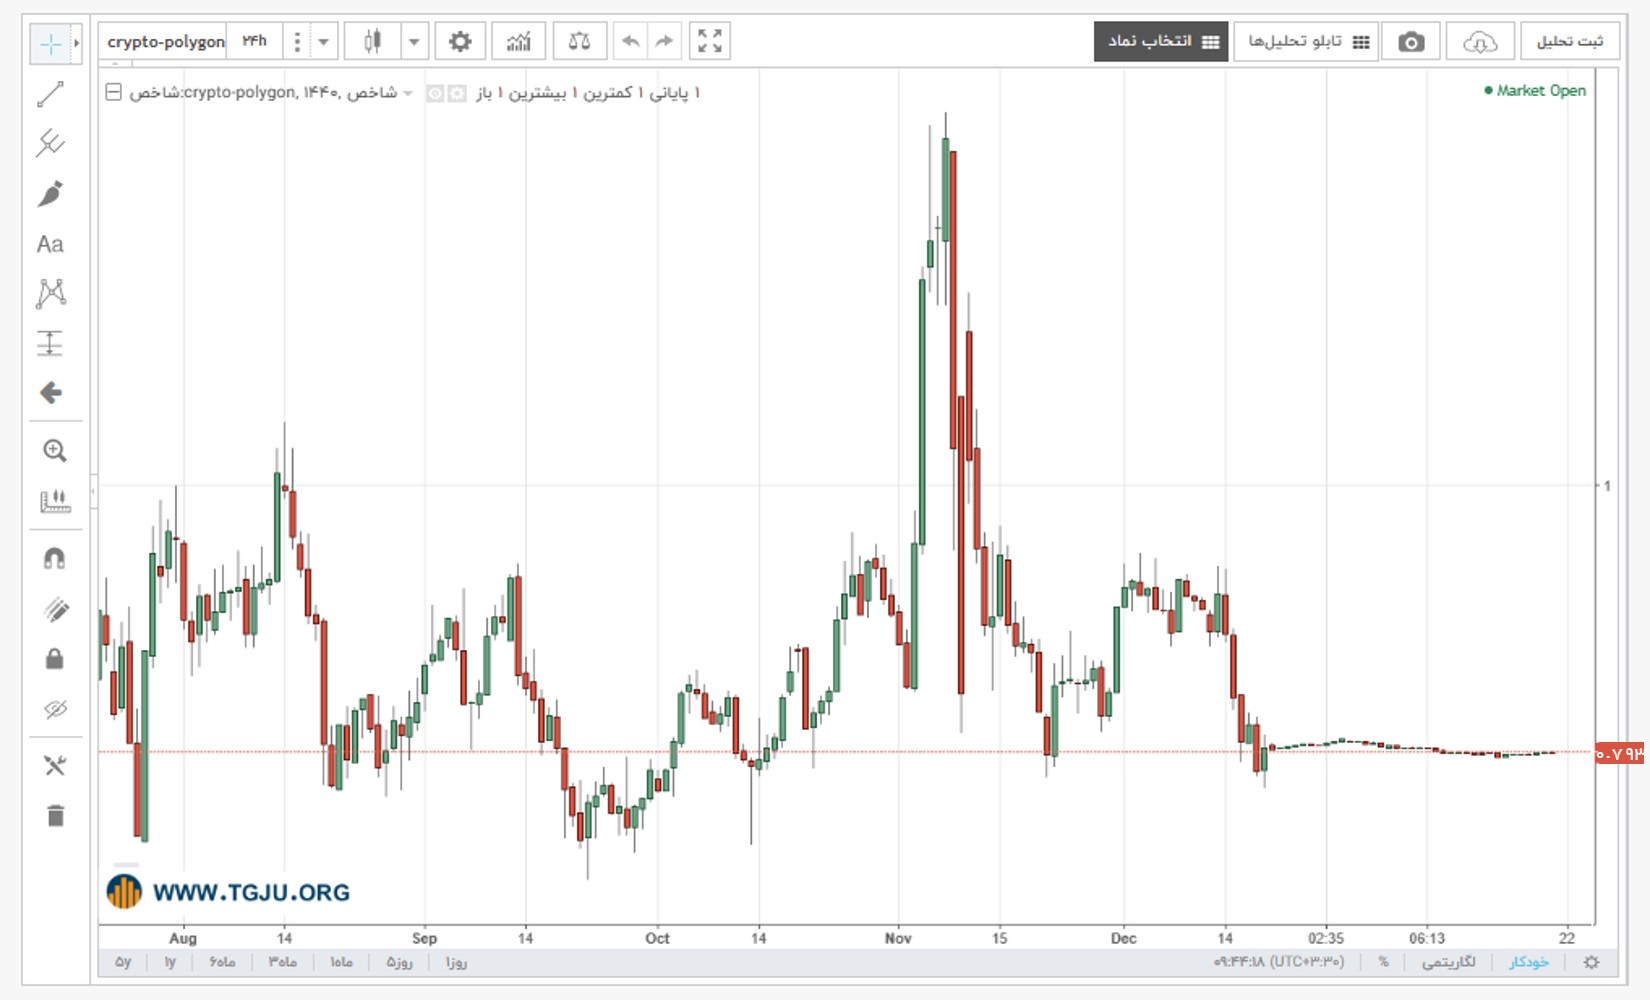
Task: Select the long position measurement tool
Action: point(50,343)
